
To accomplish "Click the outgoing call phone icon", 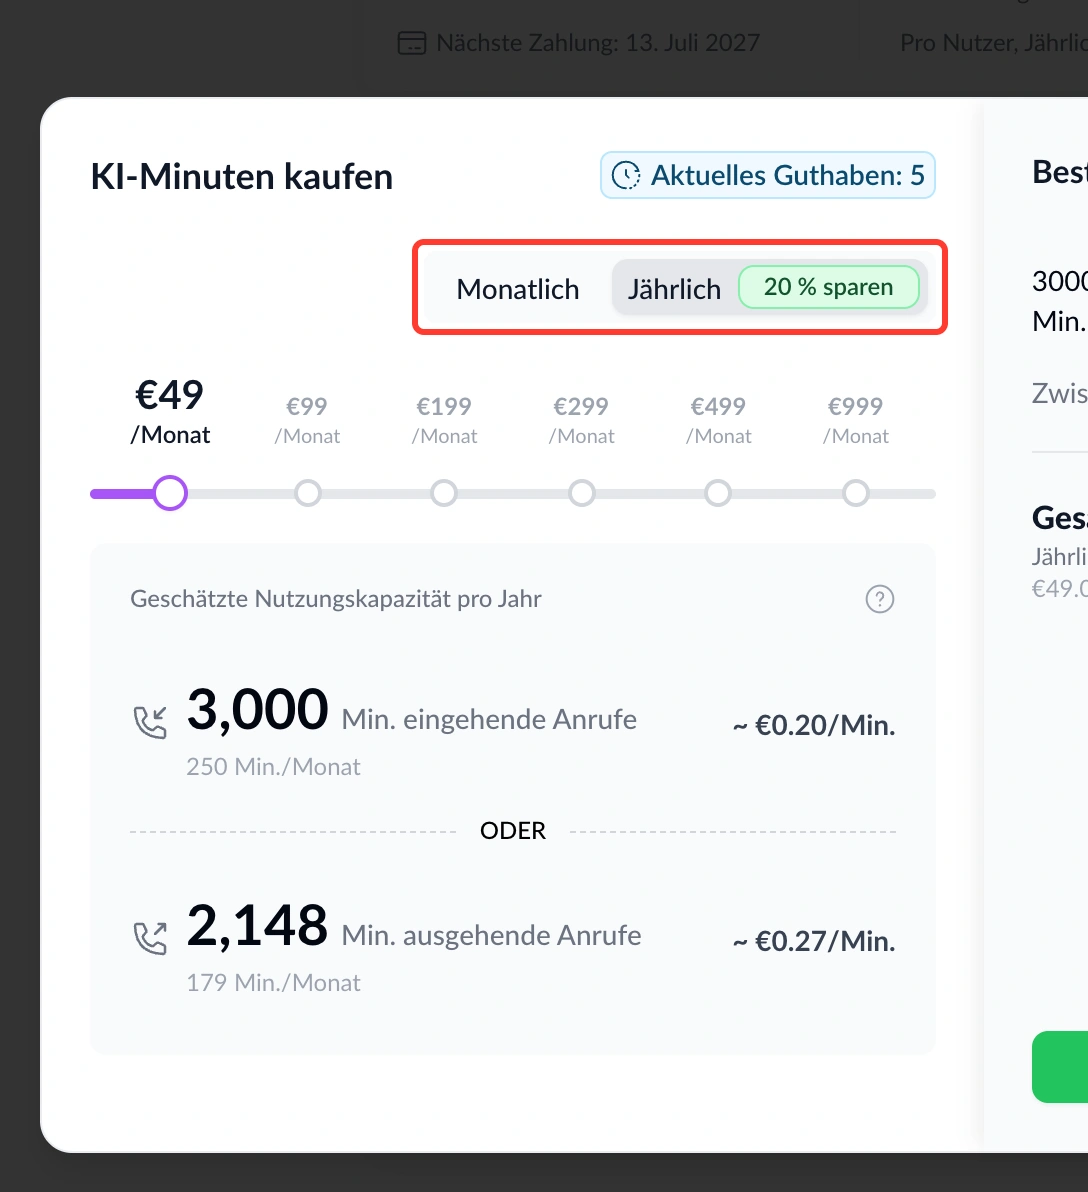I will (x=151, y=938).
